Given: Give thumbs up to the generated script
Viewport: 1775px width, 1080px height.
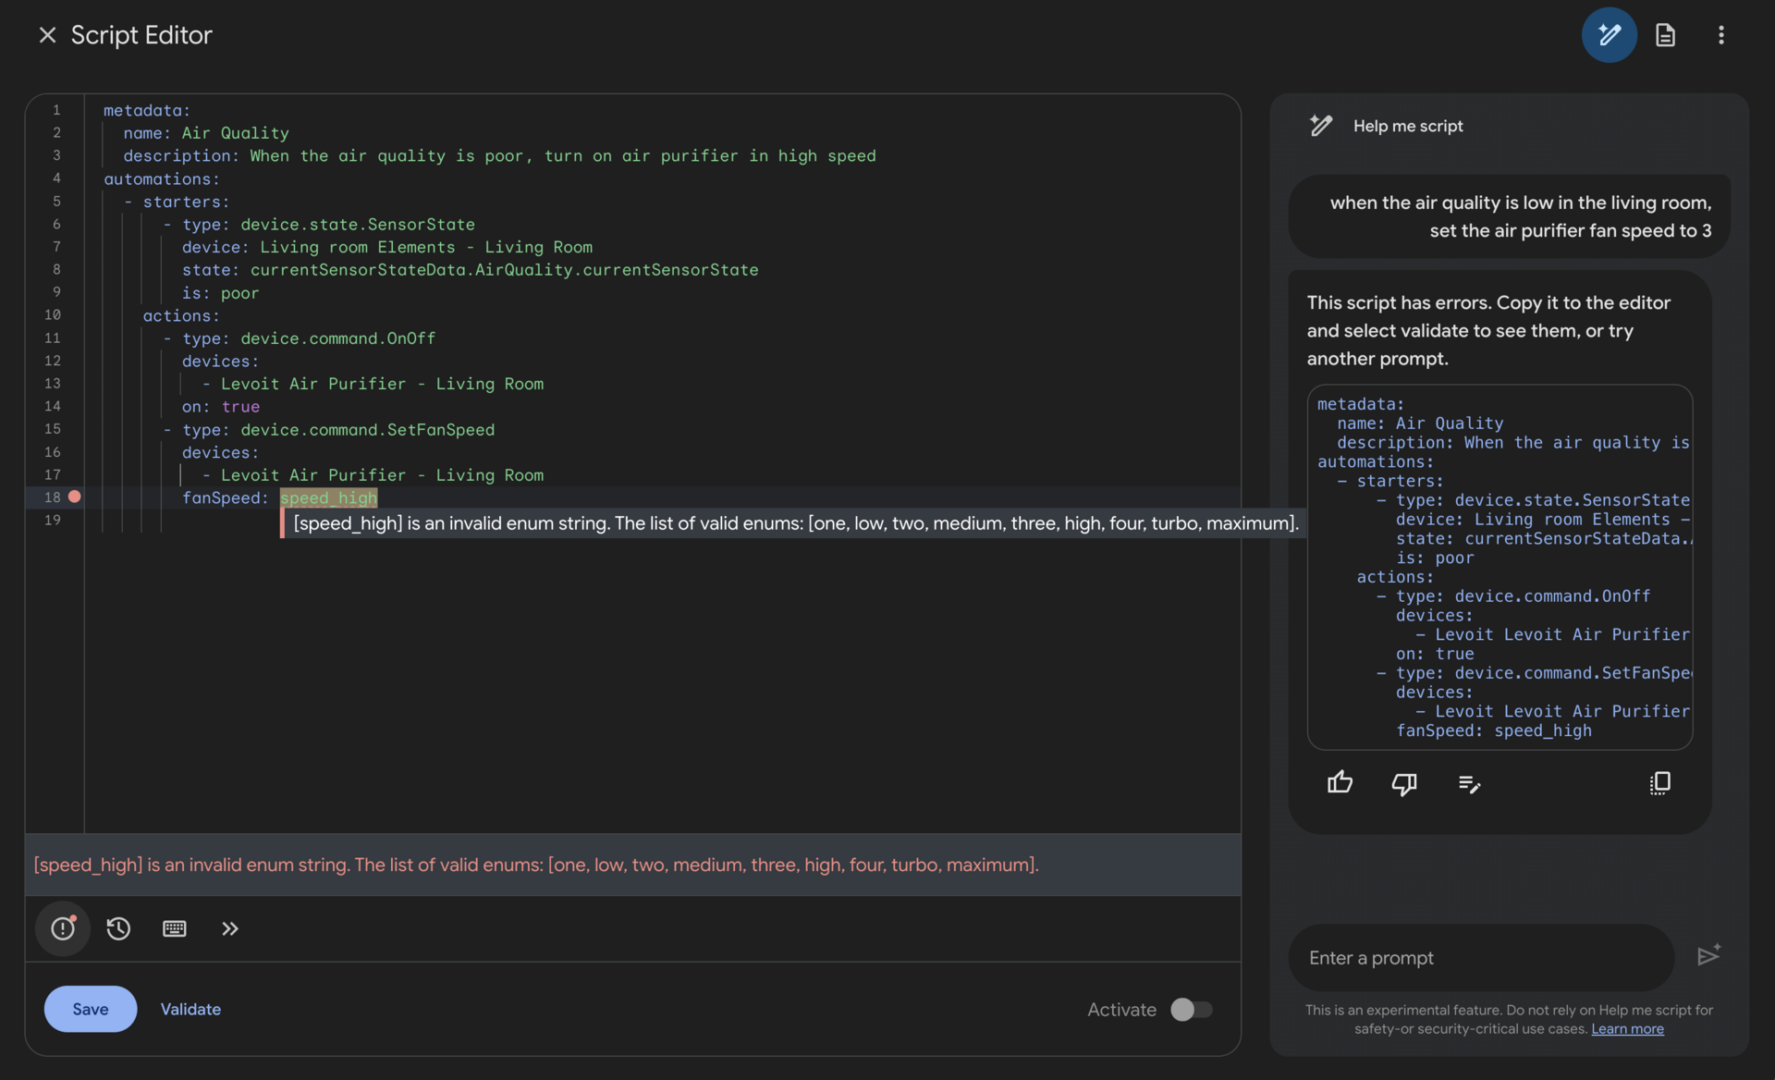Looking at the screenshot, I should click(x=1339, y=783).
